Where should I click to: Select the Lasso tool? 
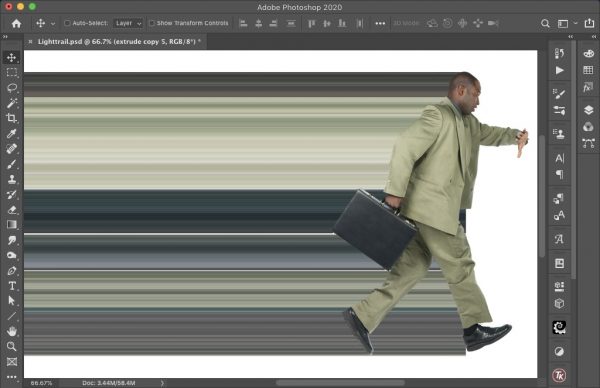tap(11, 88)
